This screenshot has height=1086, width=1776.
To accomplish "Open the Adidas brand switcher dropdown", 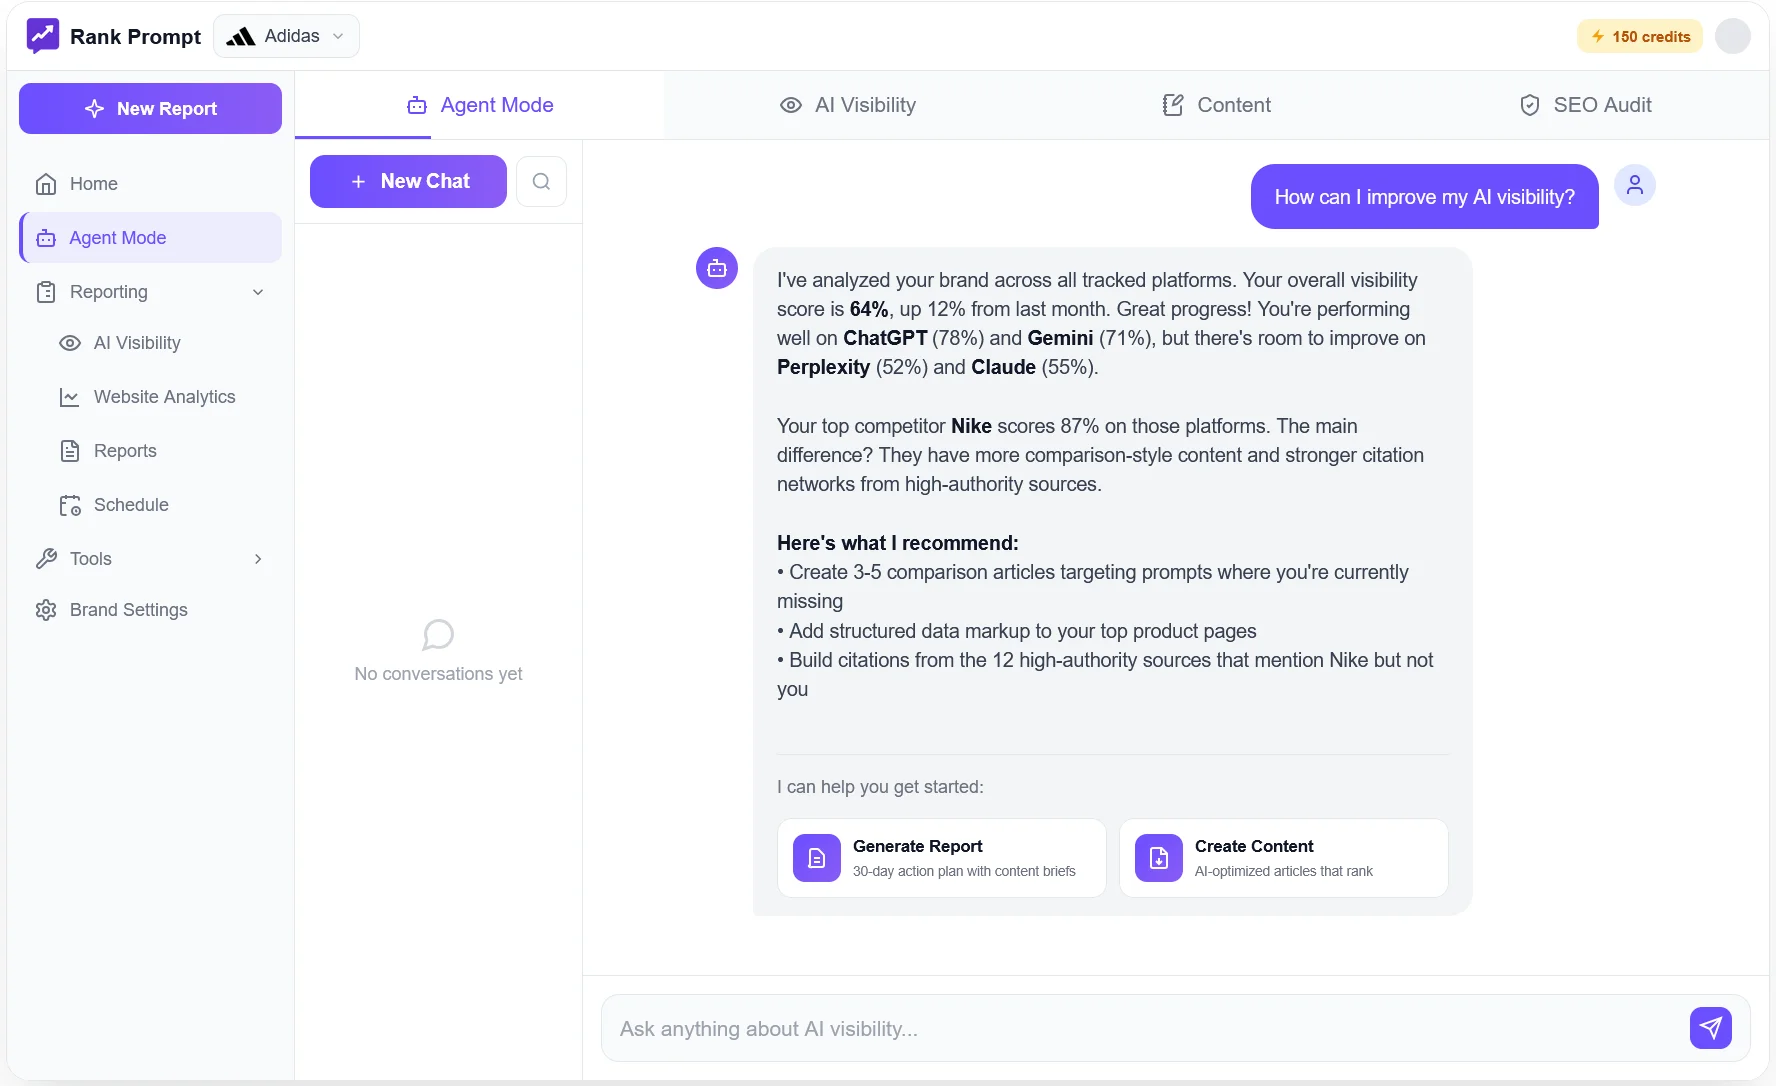I will tap(286, 35).
